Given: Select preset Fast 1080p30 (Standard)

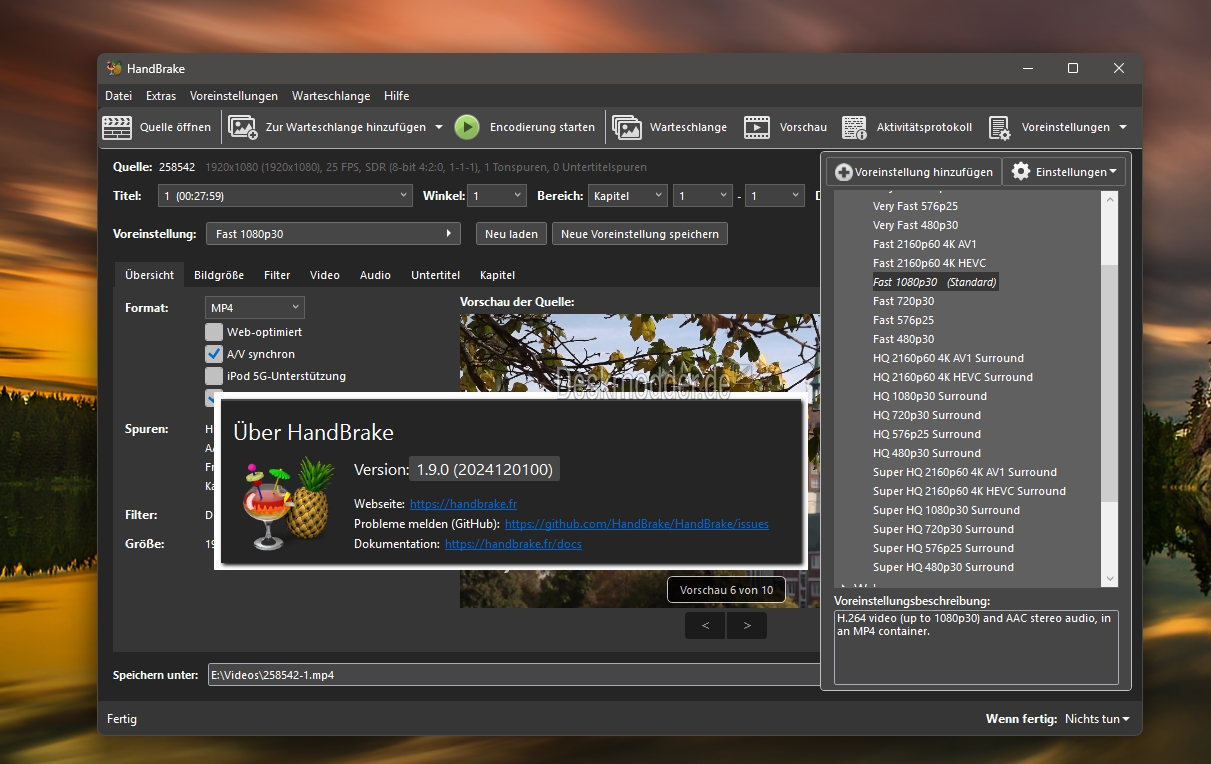Looking at the screenshot, I should tap(935, 282).
